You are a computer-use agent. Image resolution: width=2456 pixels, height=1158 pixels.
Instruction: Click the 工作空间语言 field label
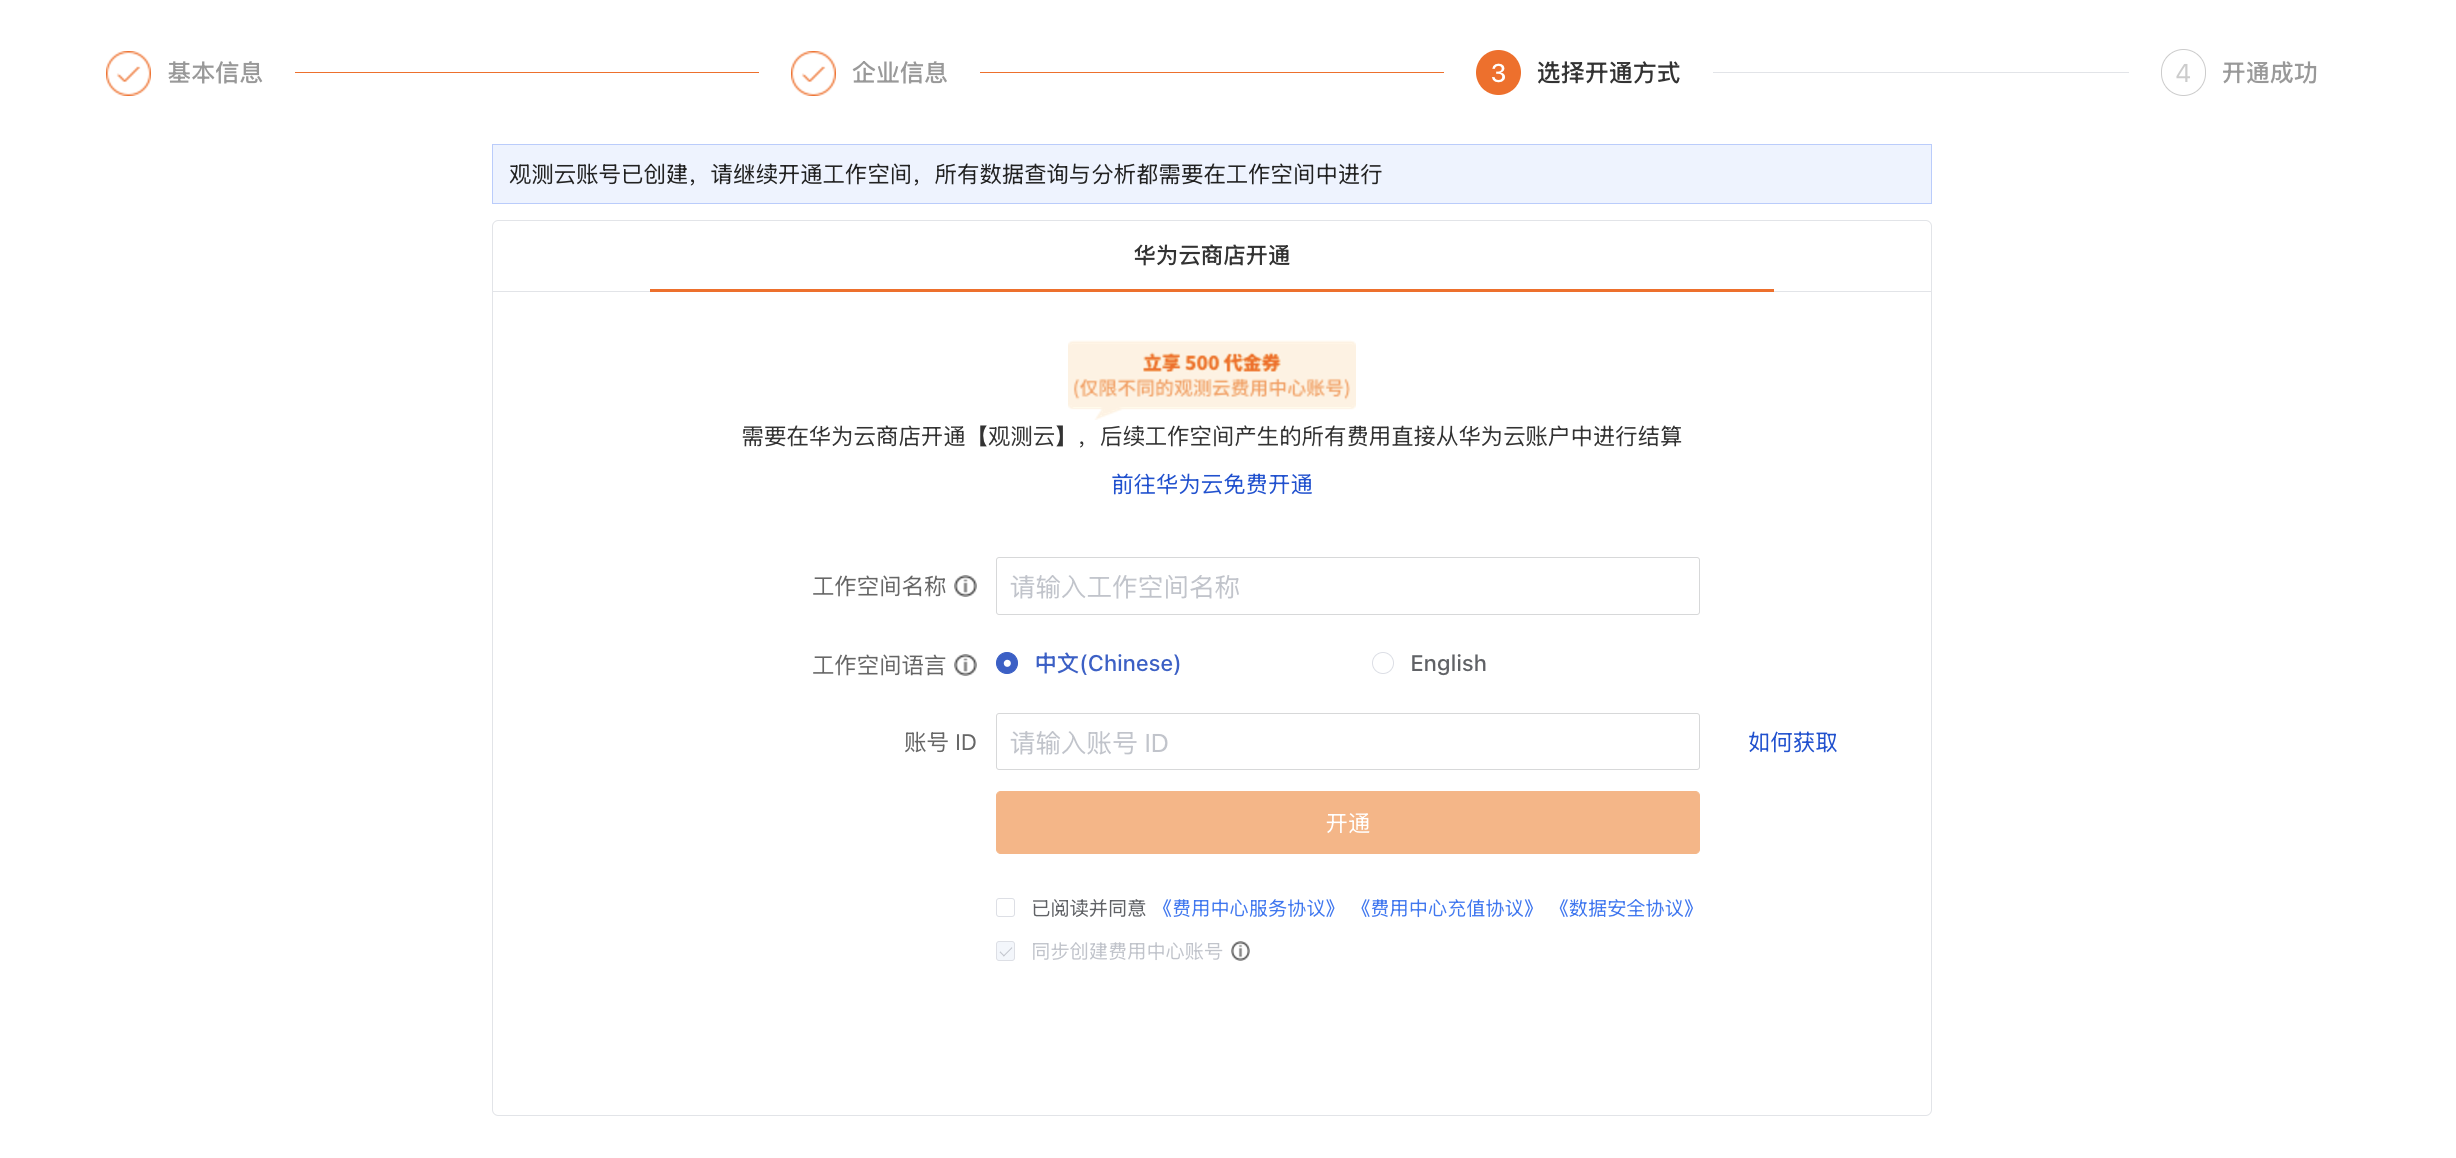point(879,665)
